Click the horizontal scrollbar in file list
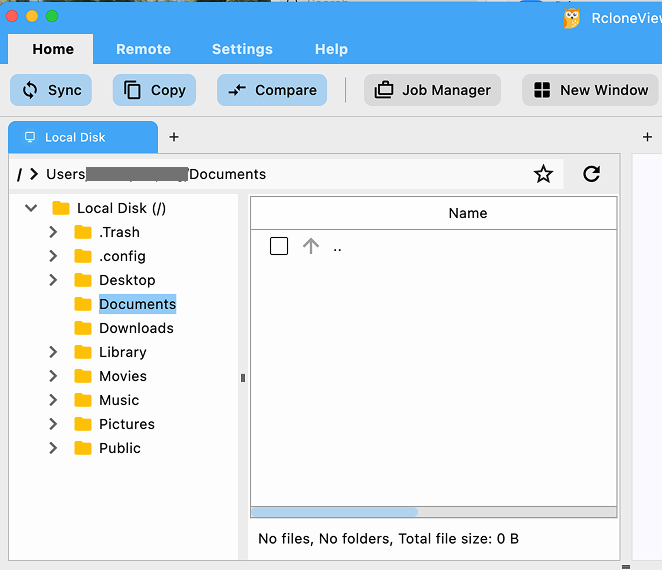This screenshot has width=662, height=570. tap(334, 512)
